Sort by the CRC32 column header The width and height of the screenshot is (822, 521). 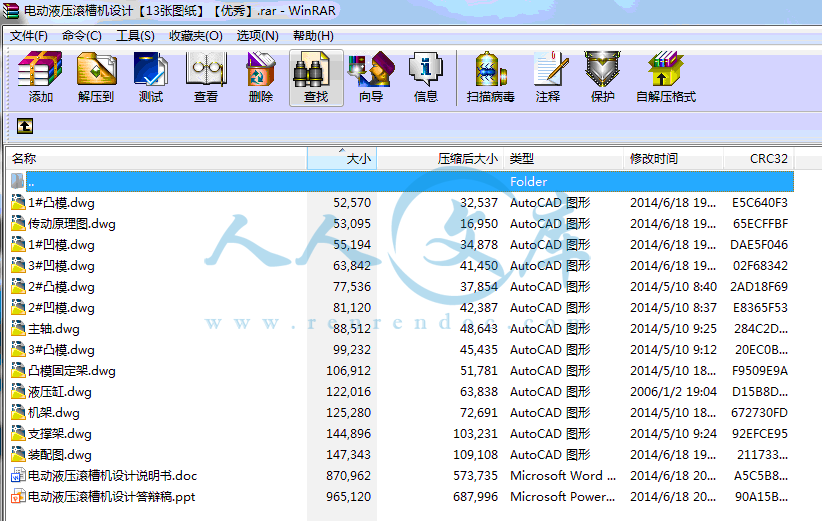[759, 159]
